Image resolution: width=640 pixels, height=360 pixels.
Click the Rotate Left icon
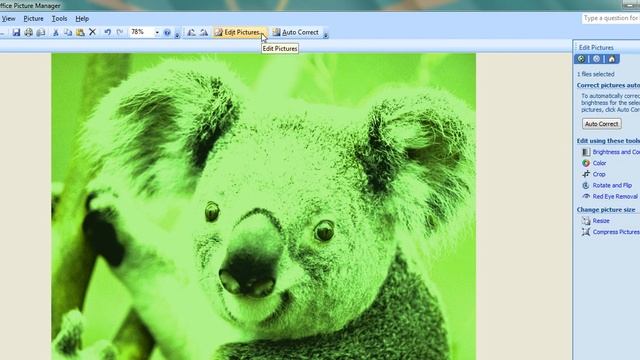191,32
